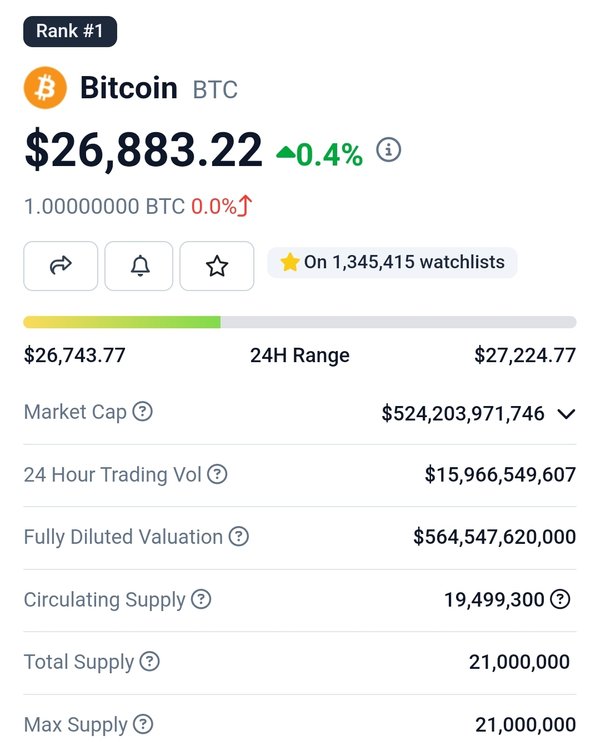Click the 24H range progress bar
The image size is (600, 742).
pos(300,322)
